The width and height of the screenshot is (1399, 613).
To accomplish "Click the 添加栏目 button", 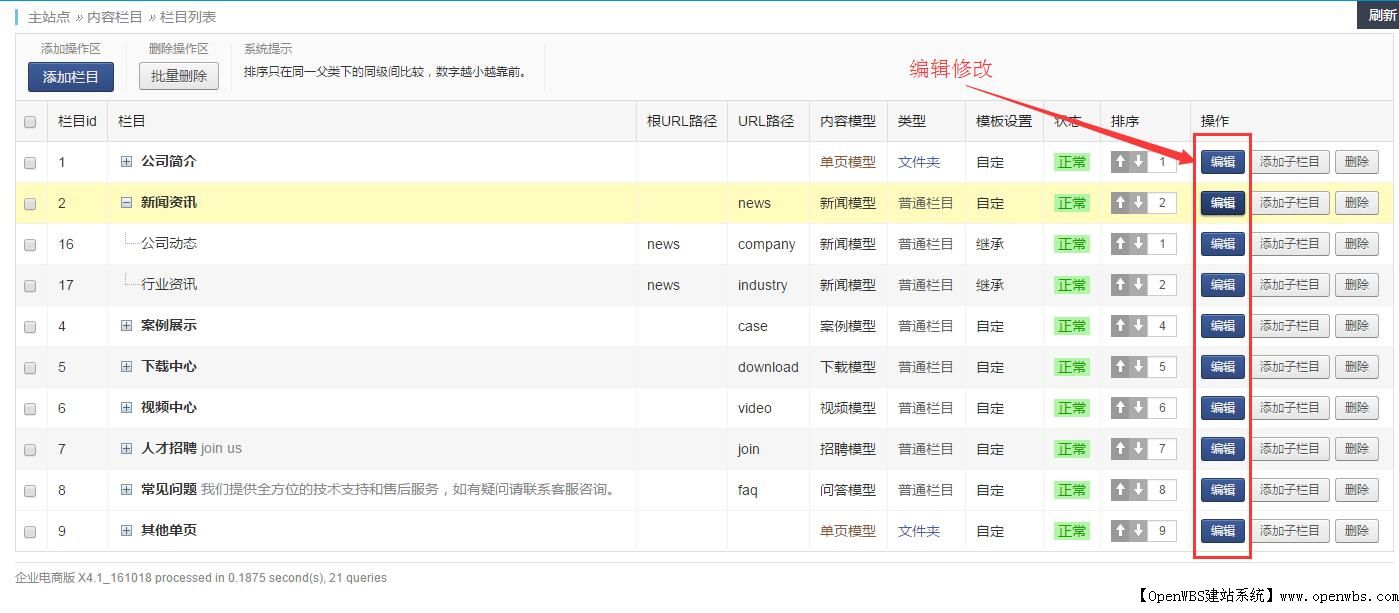I will 70,77.
